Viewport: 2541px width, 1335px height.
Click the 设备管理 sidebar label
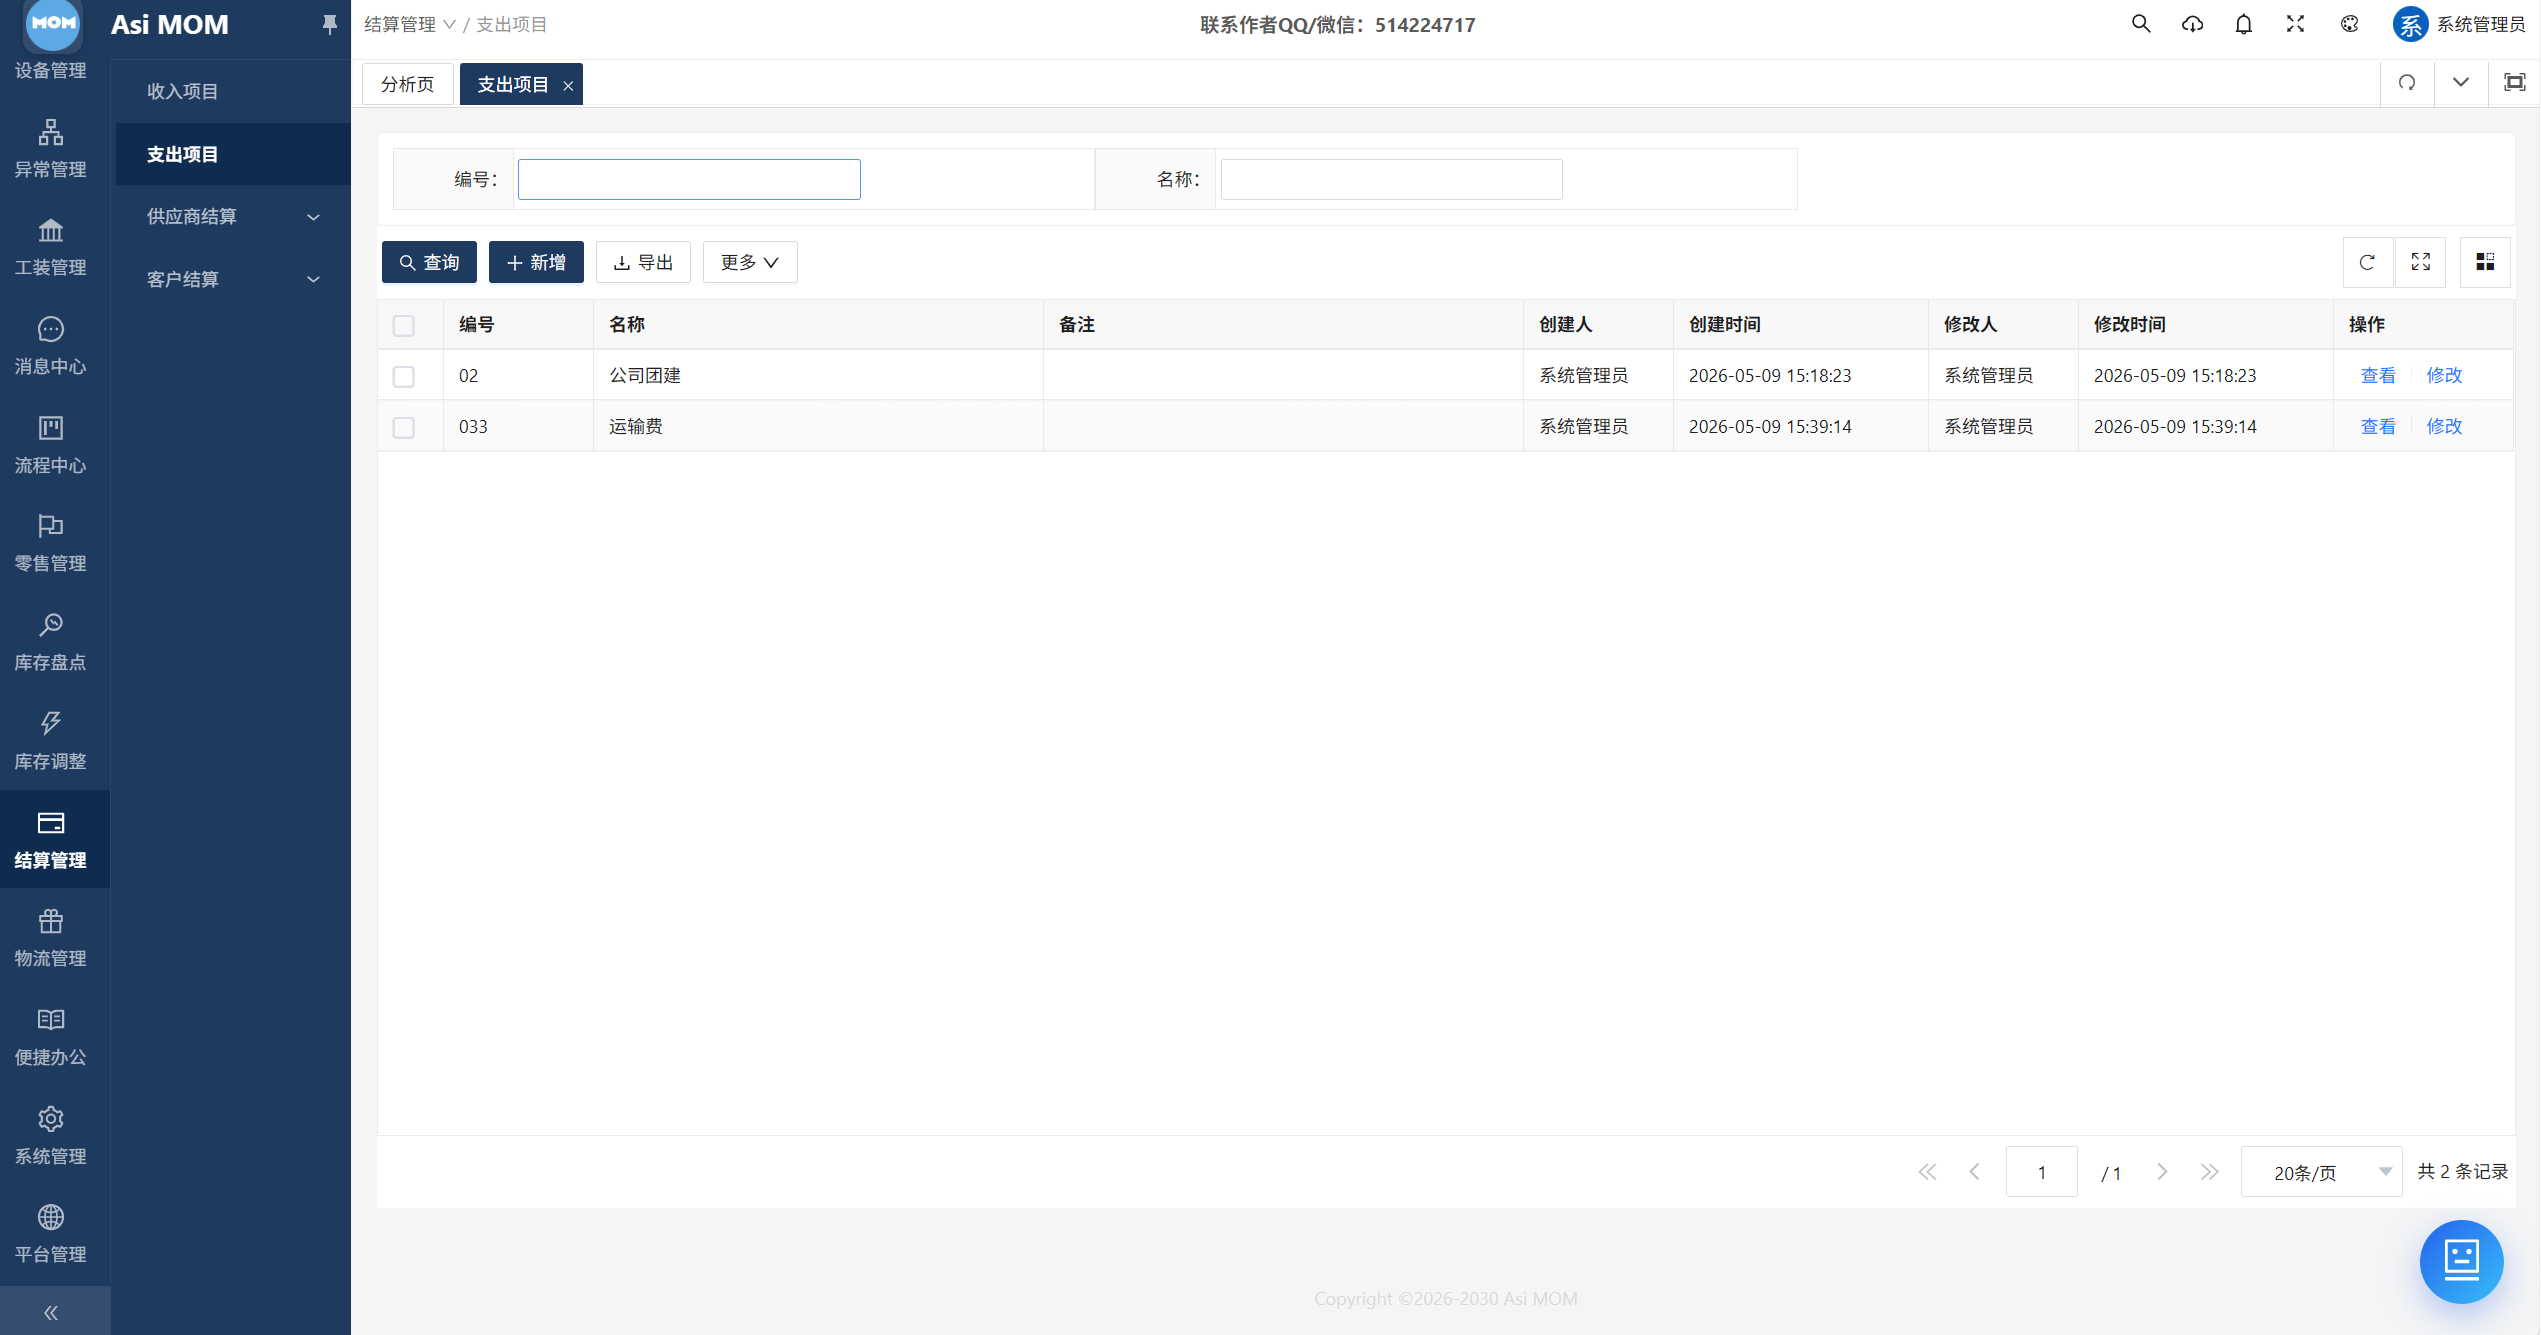51,70
